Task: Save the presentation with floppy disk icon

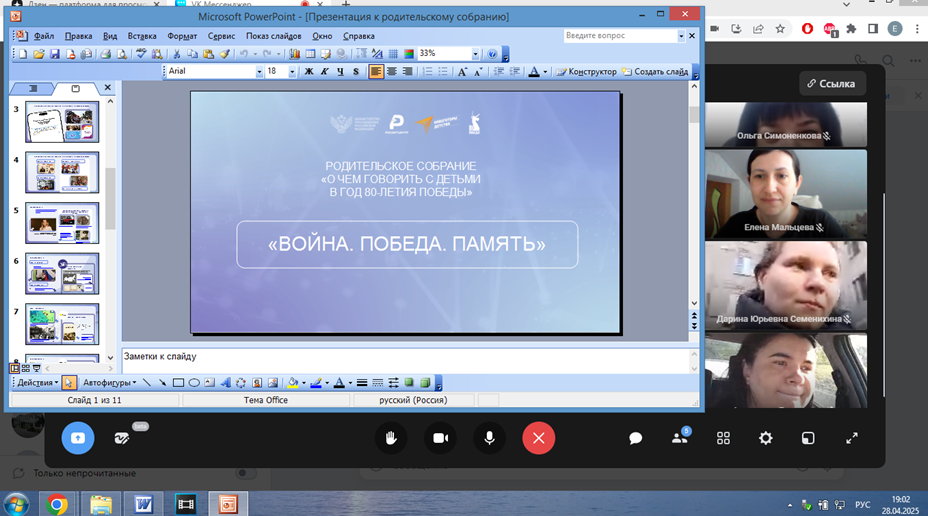Action: click(54, 54)
